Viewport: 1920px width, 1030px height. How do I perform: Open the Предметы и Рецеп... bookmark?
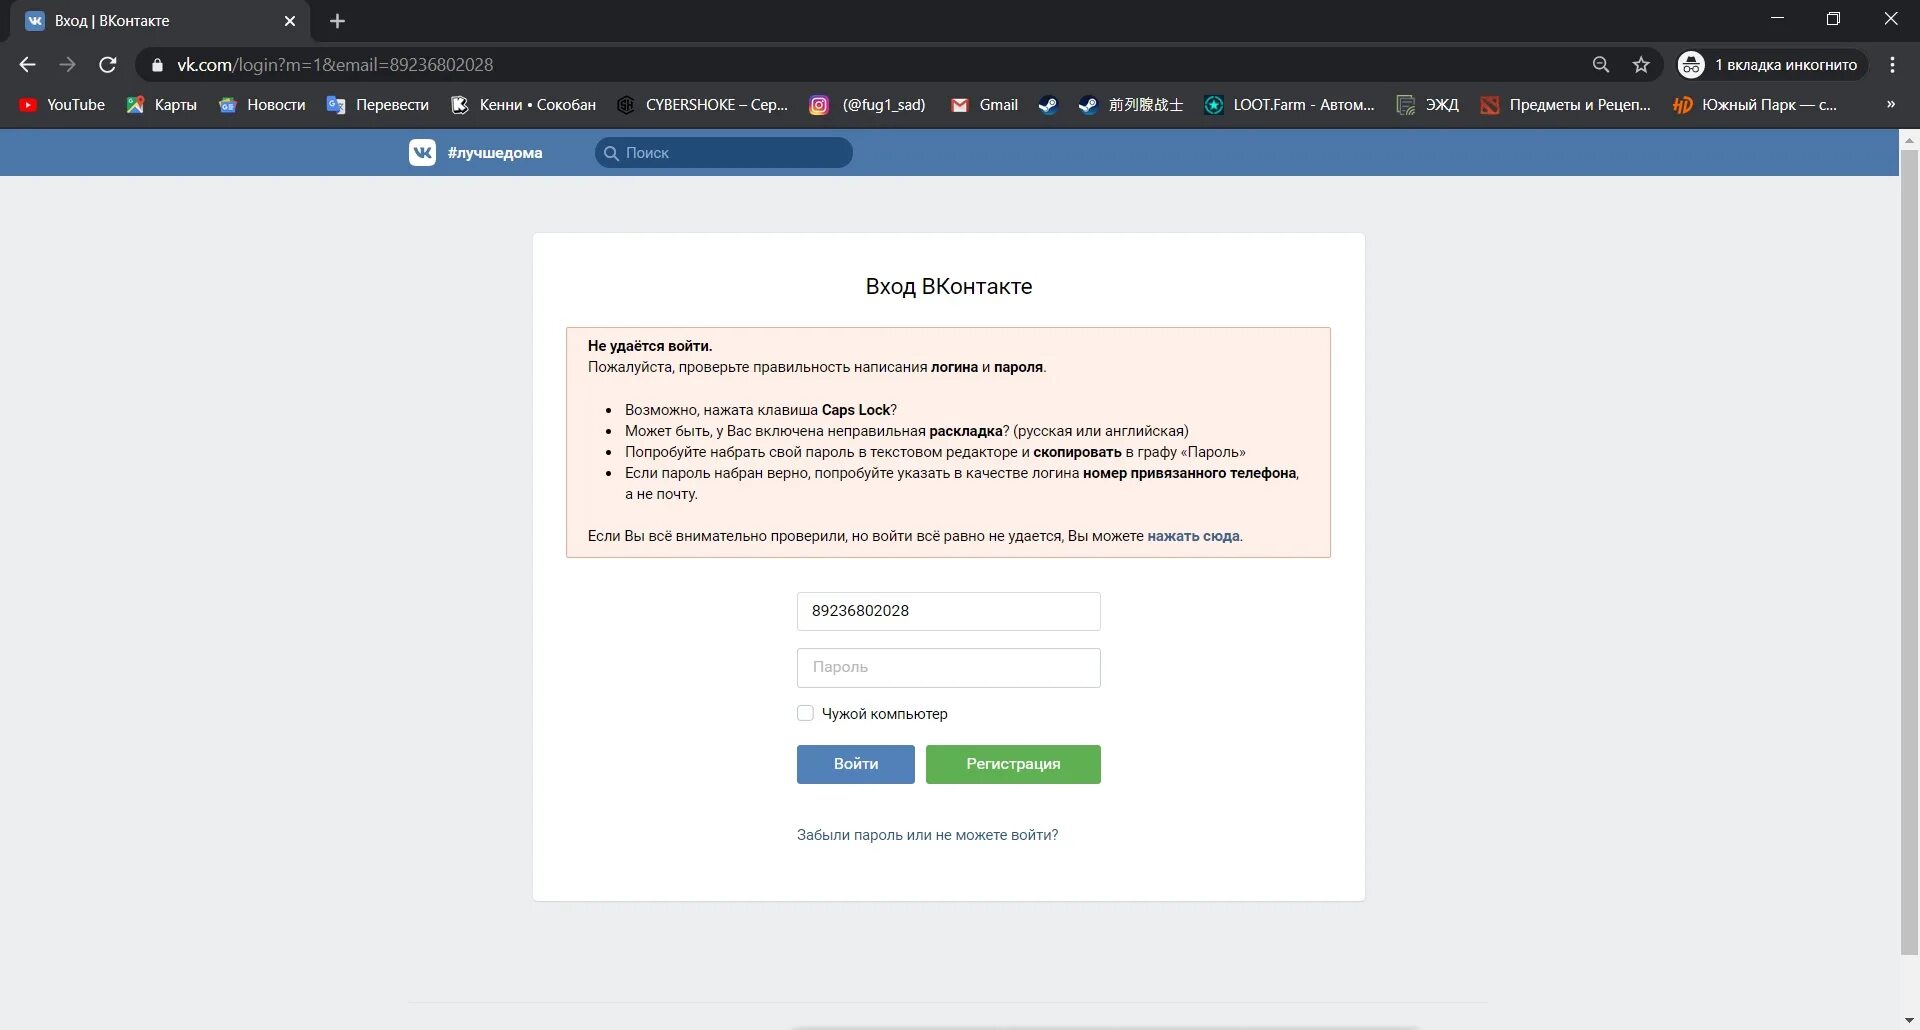pos(1566,105)
